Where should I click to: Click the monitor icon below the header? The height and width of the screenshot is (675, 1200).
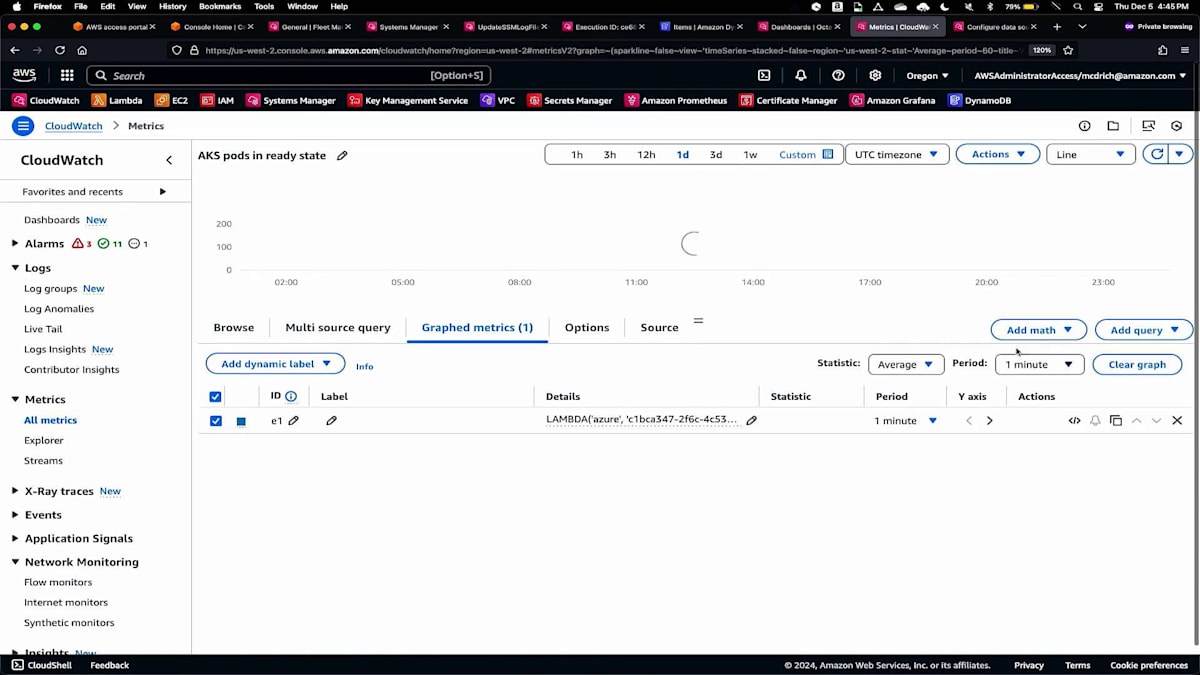pos(1148,126)
